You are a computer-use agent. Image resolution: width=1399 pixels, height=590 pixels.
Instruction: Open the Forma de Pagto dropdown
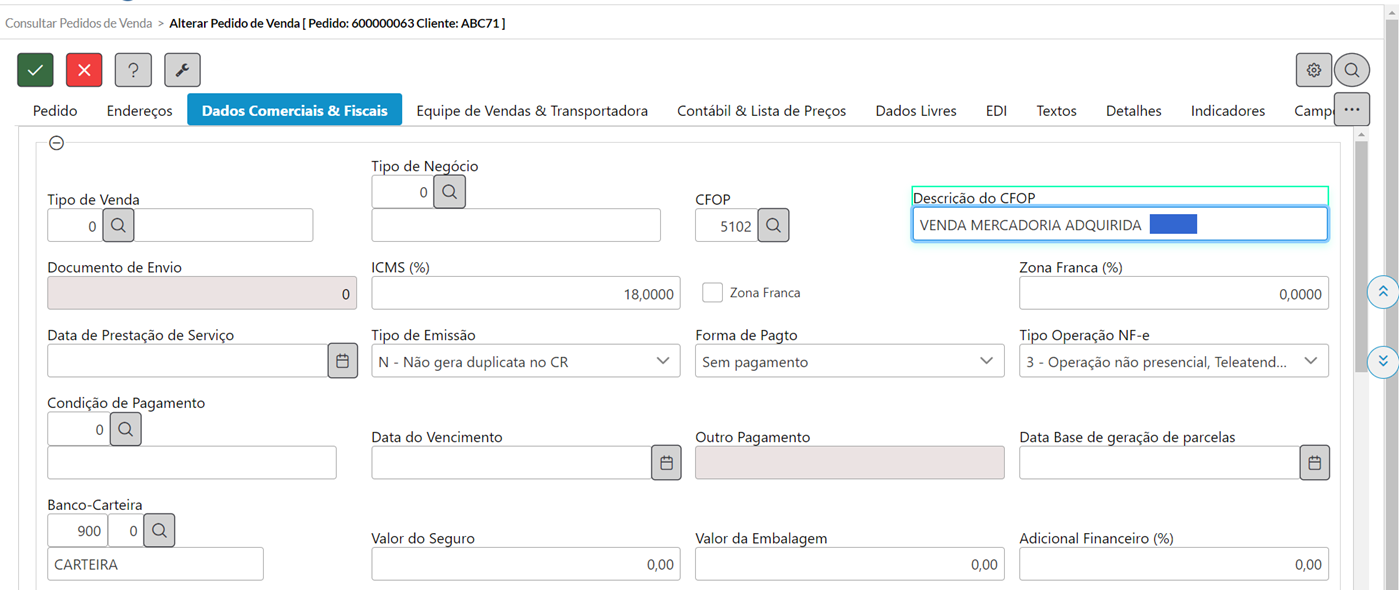click(x=850, y=361)
